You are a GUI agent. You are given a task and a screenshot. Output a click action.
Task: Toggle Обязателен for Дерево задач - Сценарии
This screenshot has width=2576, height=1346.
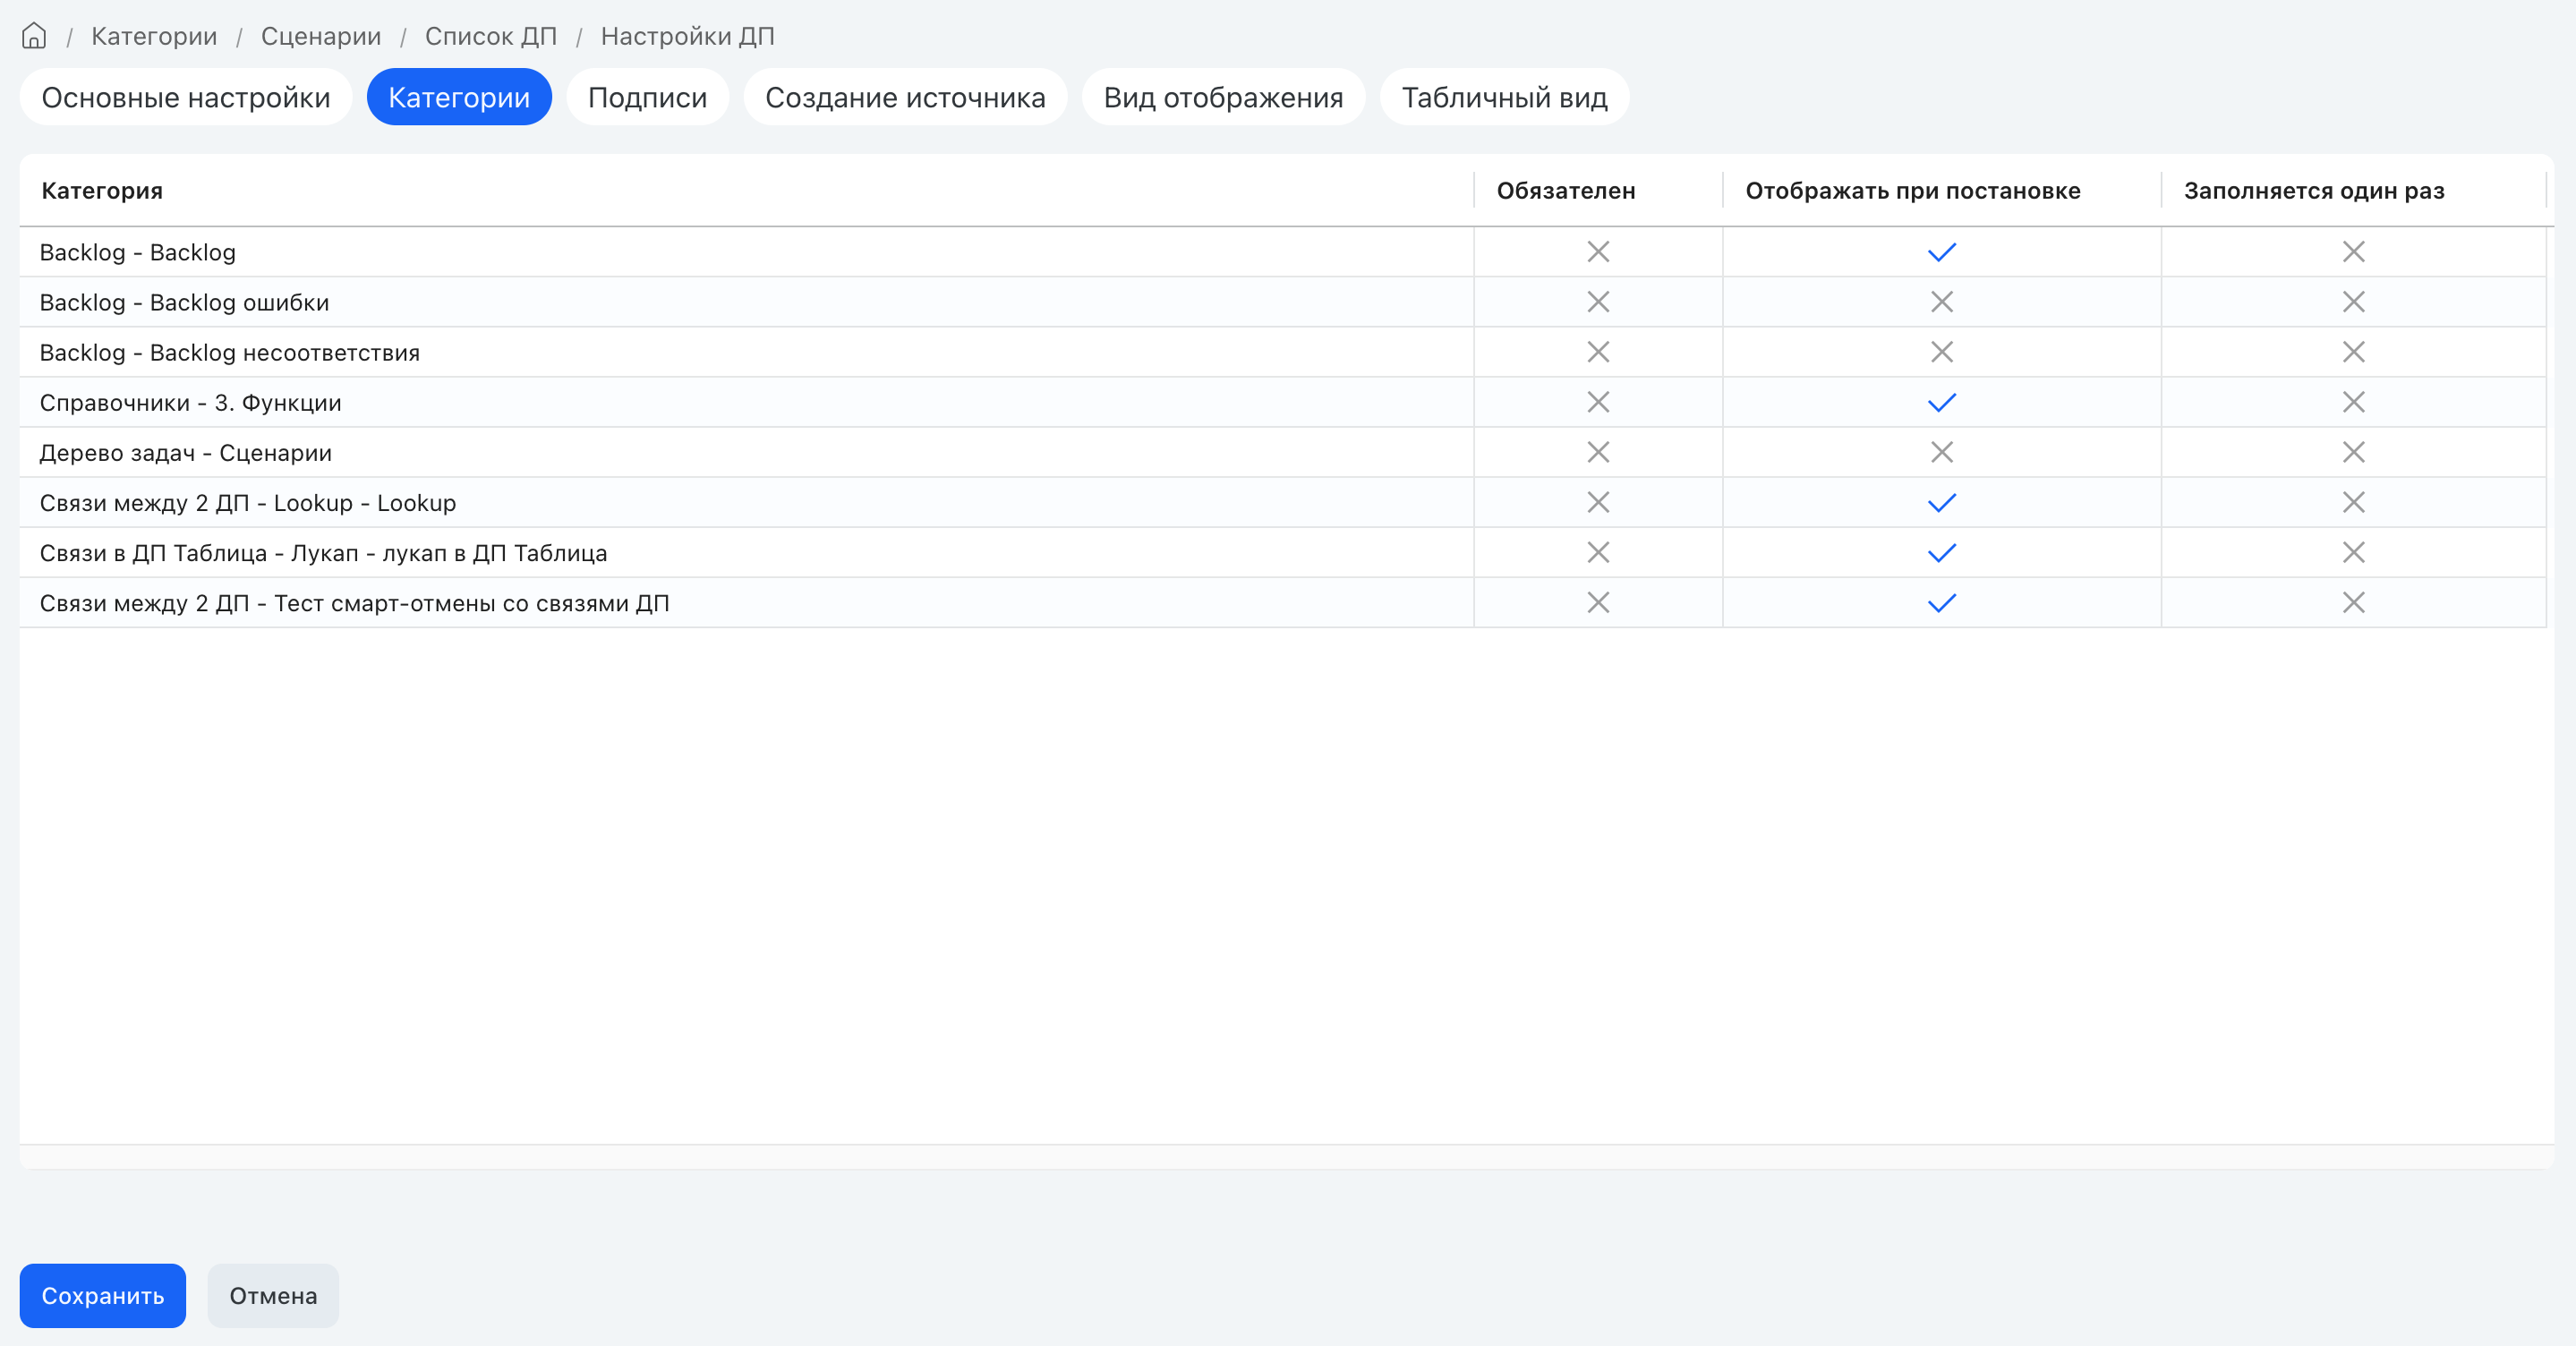click(x=1598, y=452)
